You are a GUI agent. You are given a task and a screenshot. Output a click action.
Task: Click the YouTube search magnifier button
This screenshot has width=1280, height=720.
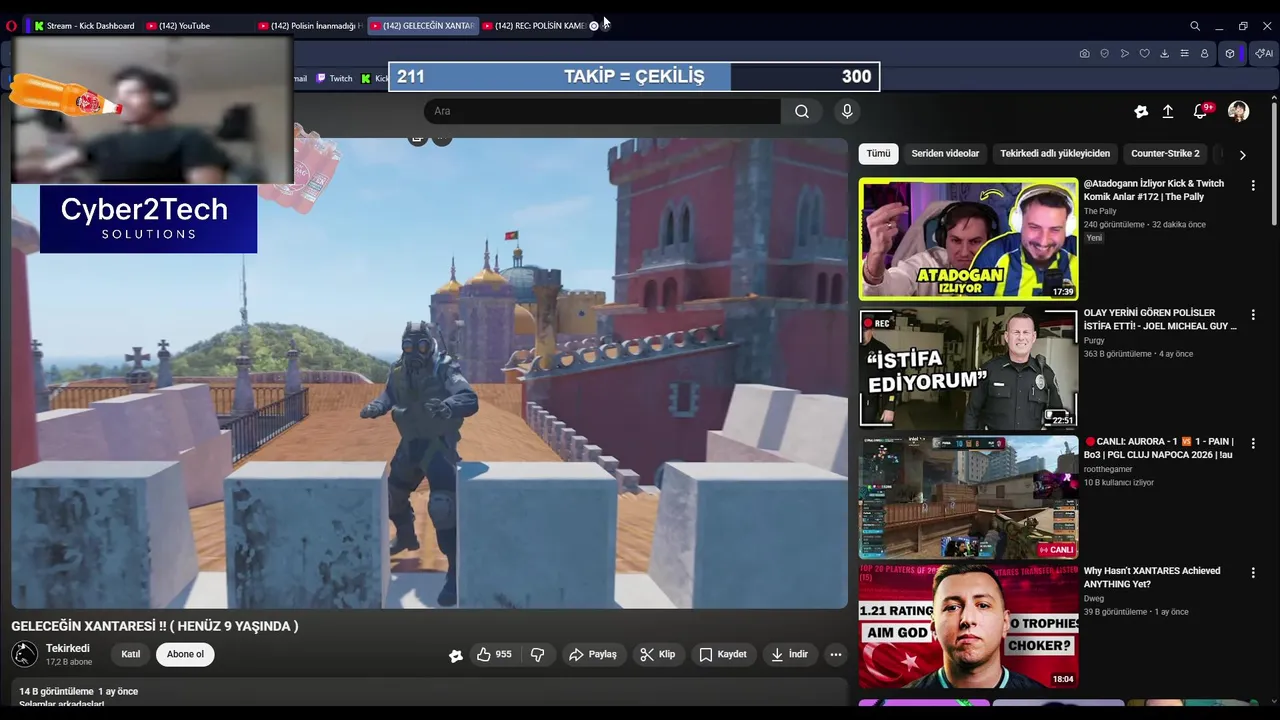click(x=802, y=111)
